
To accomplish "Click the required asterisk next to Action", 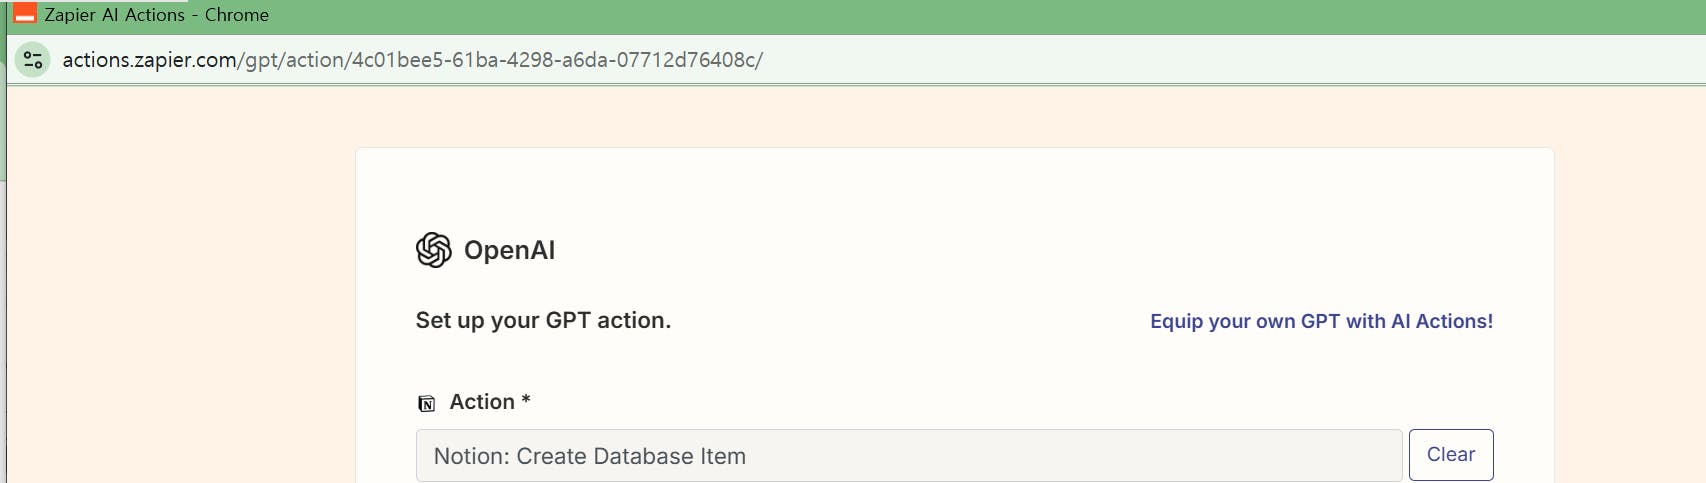I will pos(526,401).
